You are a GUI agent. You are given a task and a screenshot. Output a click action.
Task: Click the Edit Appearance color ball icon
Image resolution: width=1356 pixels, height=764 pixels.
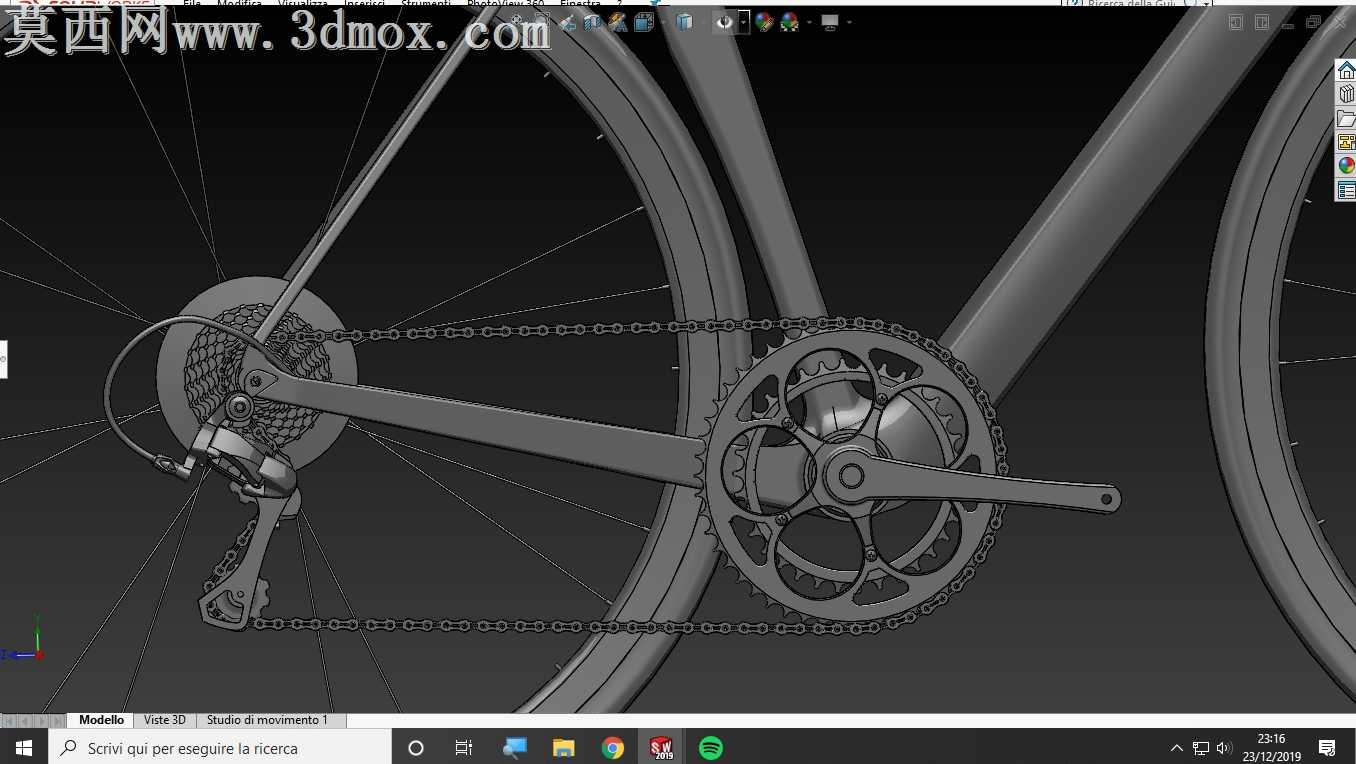click(764, 22)
